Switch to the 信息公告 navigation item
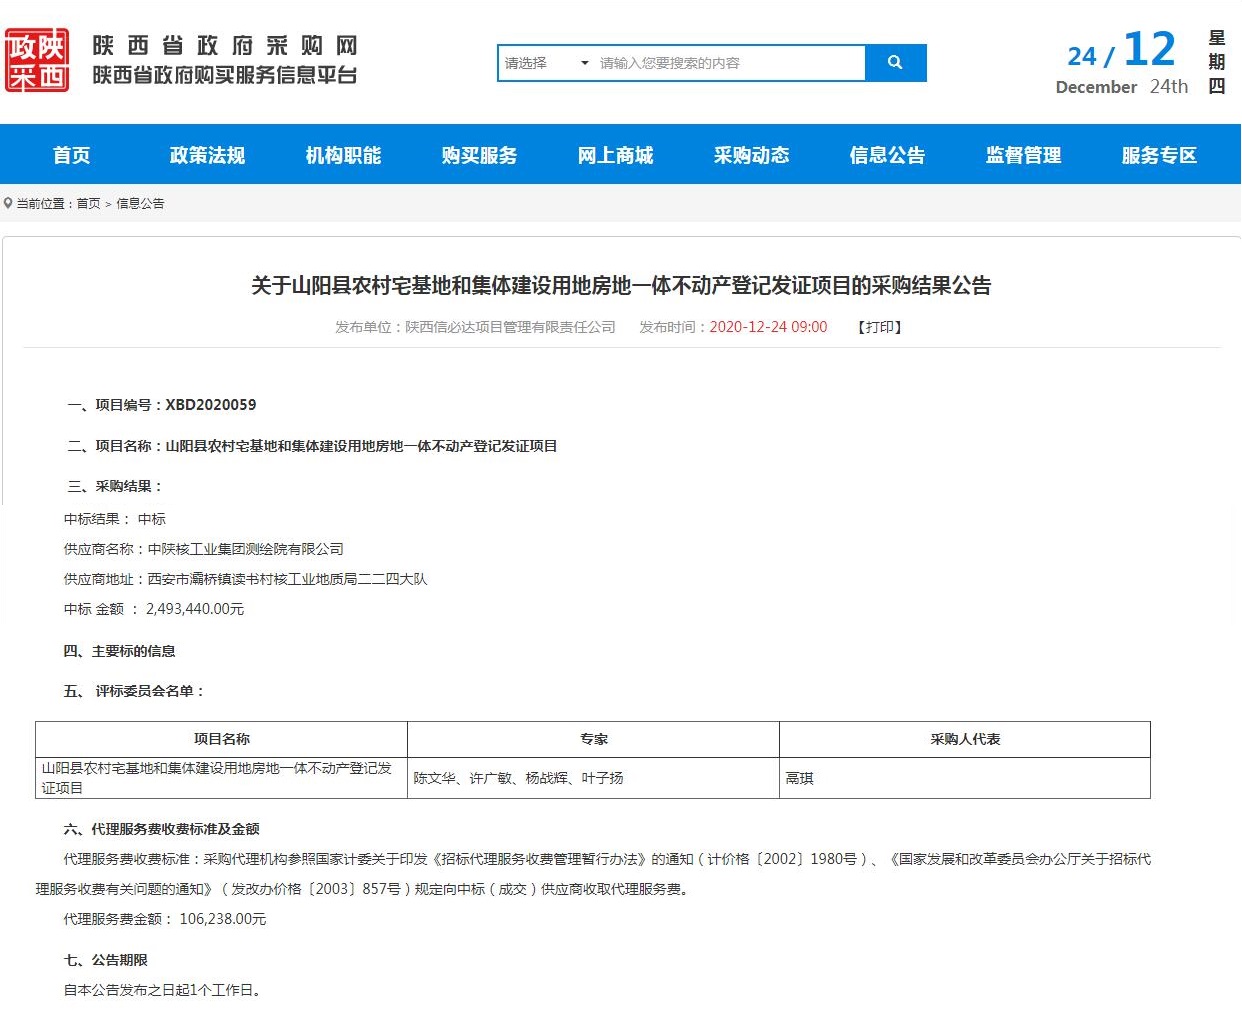This screenshot has width=1242, height=1023. tap(887, 155)
